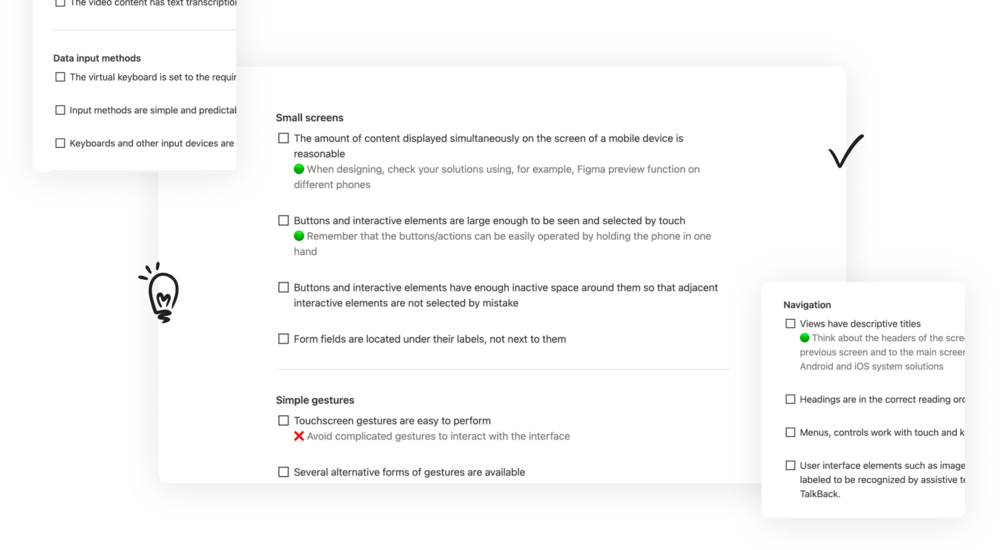
Task: Tick the virtual keyboard checkbox
Action: (60, 77)
